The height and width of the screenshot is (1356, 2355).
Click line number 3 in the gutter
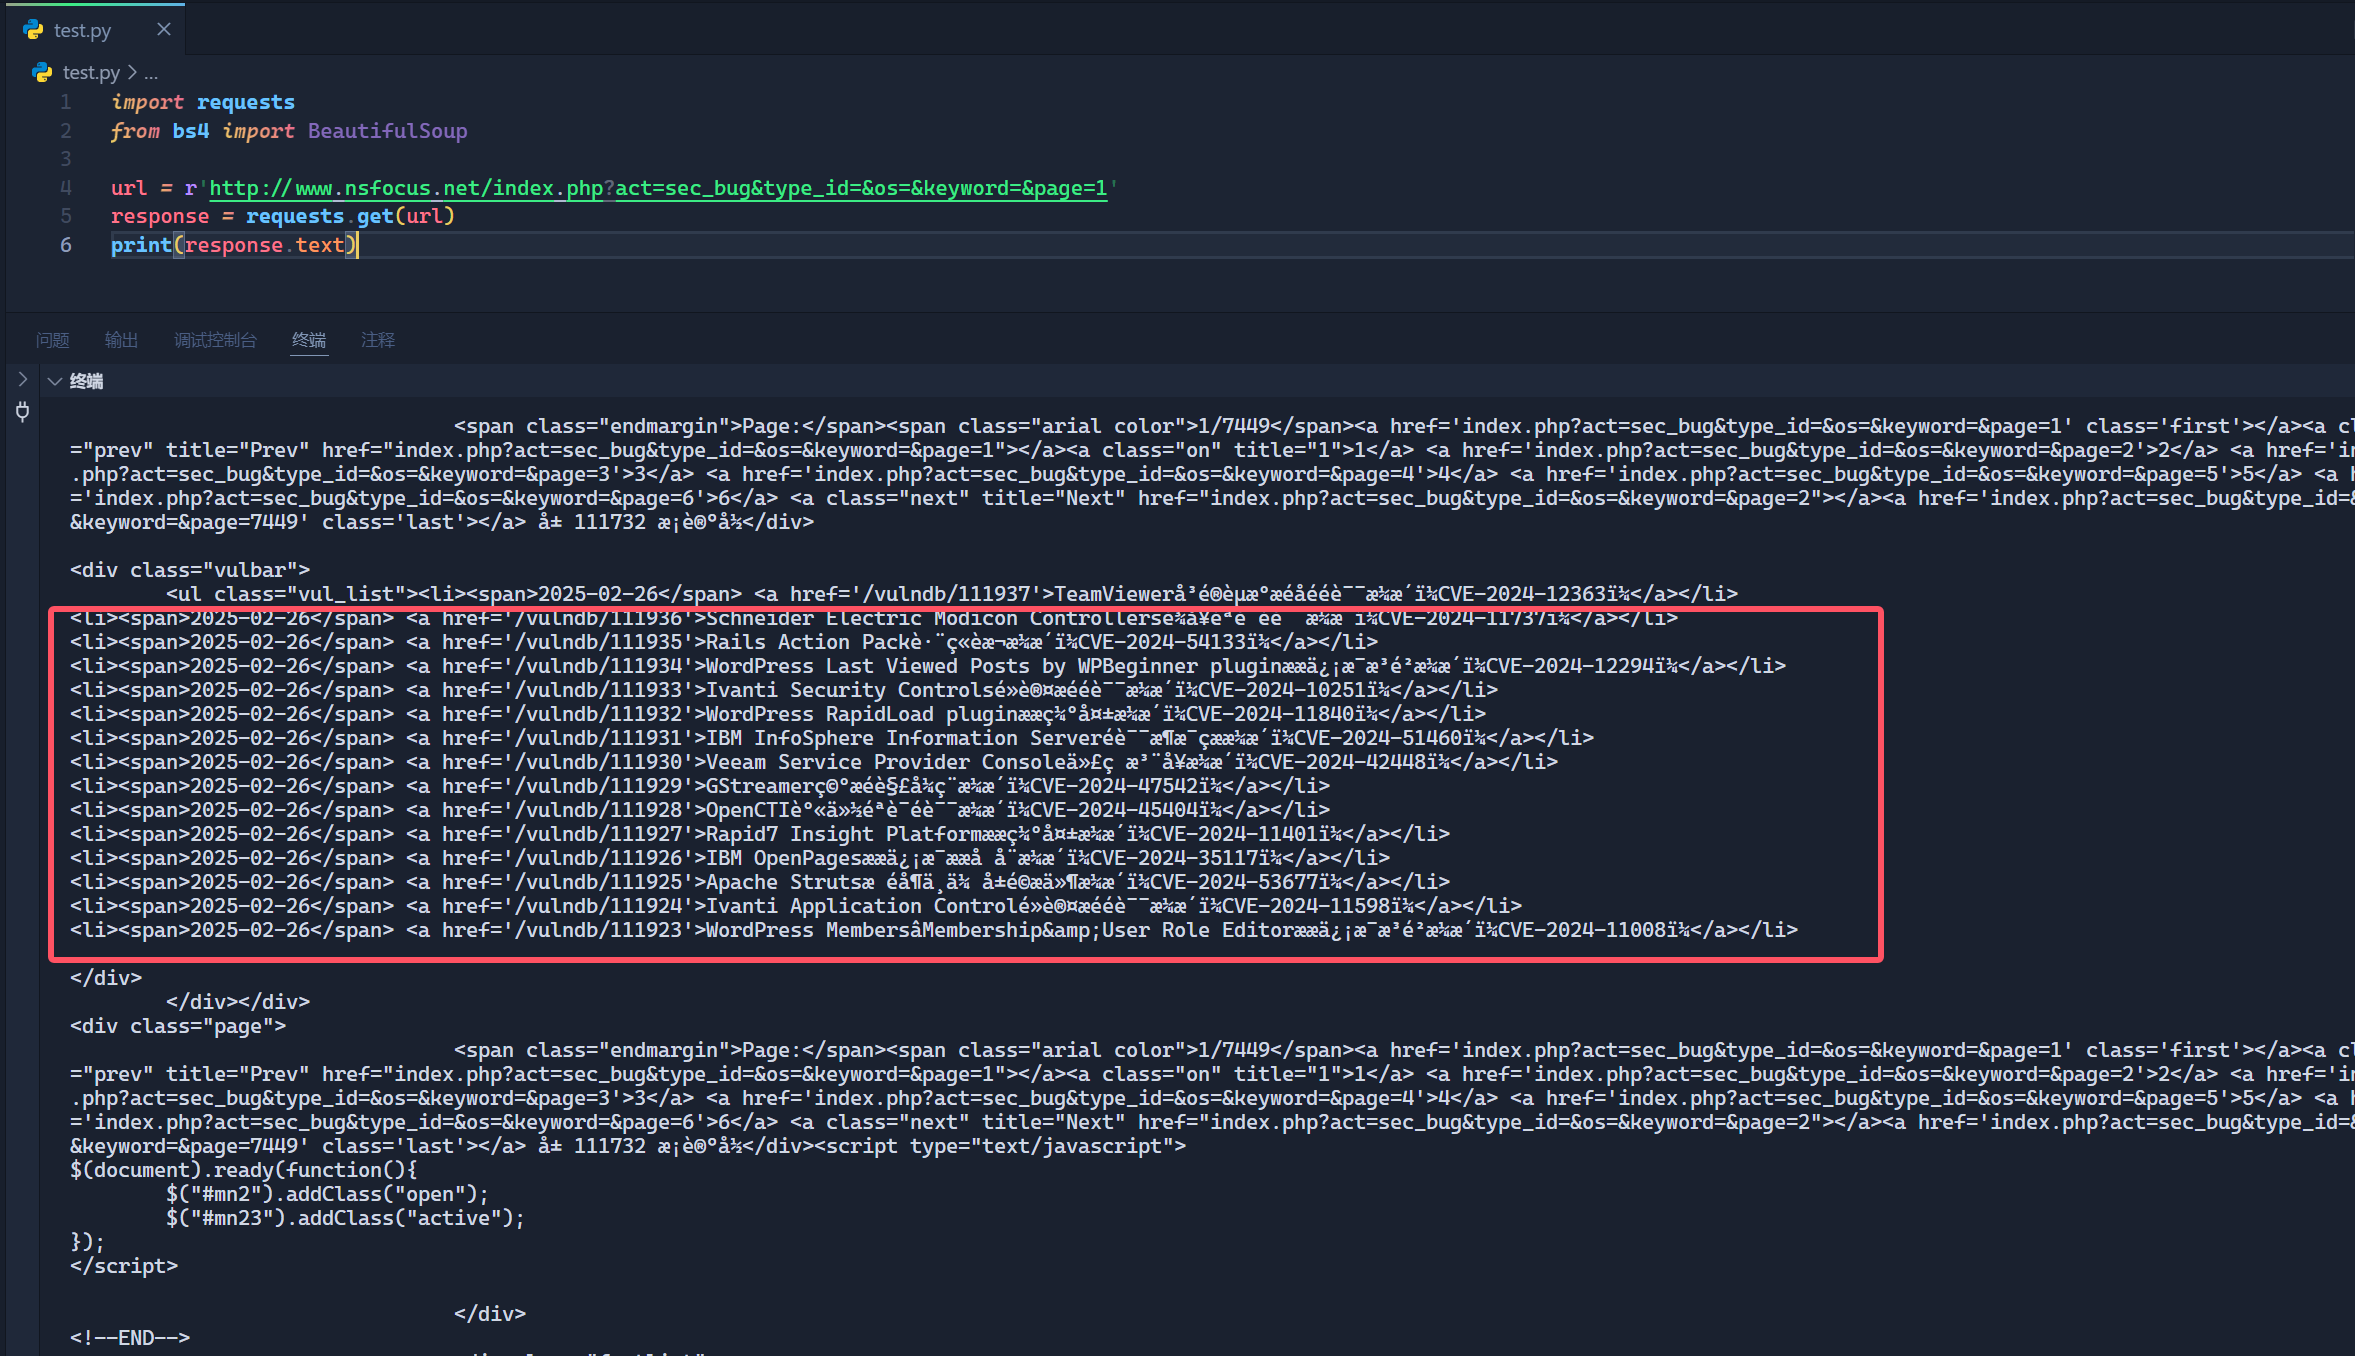pyautogui.click(x=65, y=159)
